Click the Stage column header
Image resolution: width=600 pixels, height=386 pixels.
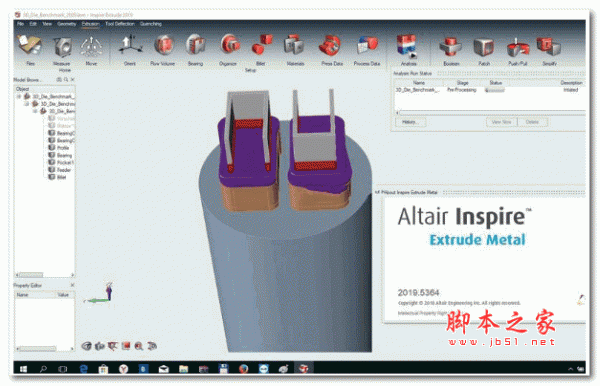462,83
